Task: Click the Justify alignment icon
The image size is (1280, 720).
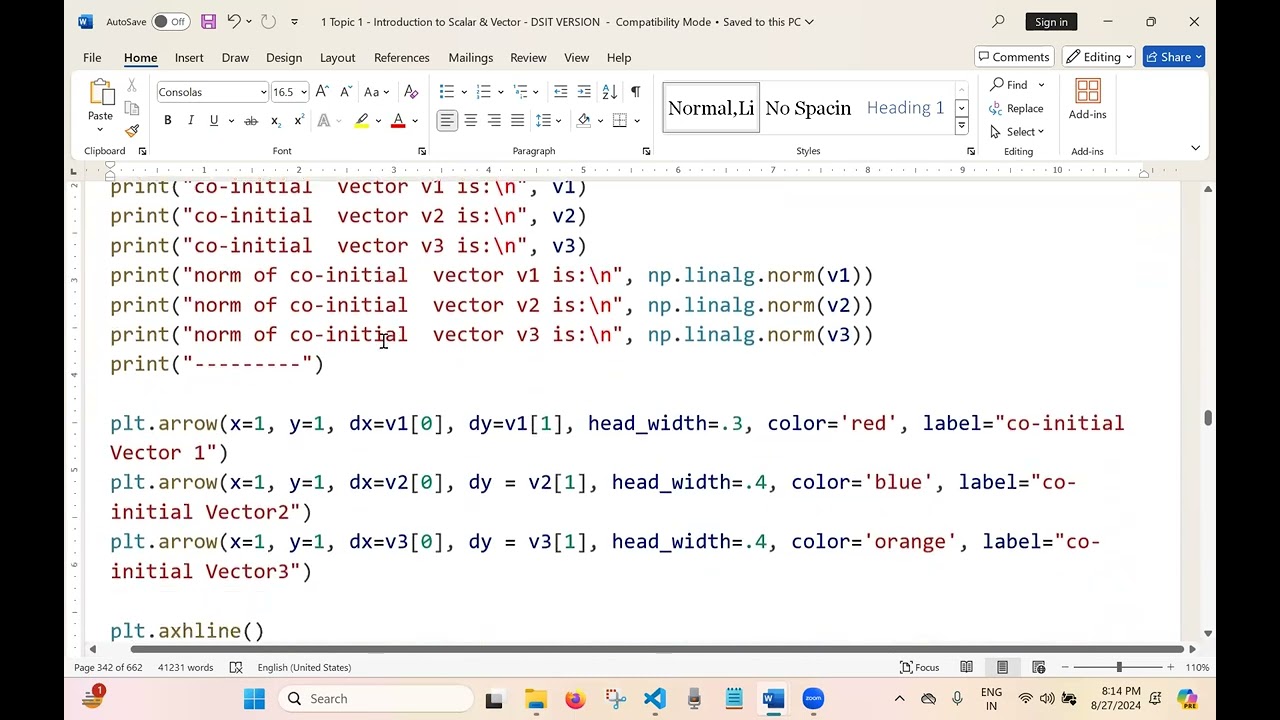Action: (x=517, y=121)
